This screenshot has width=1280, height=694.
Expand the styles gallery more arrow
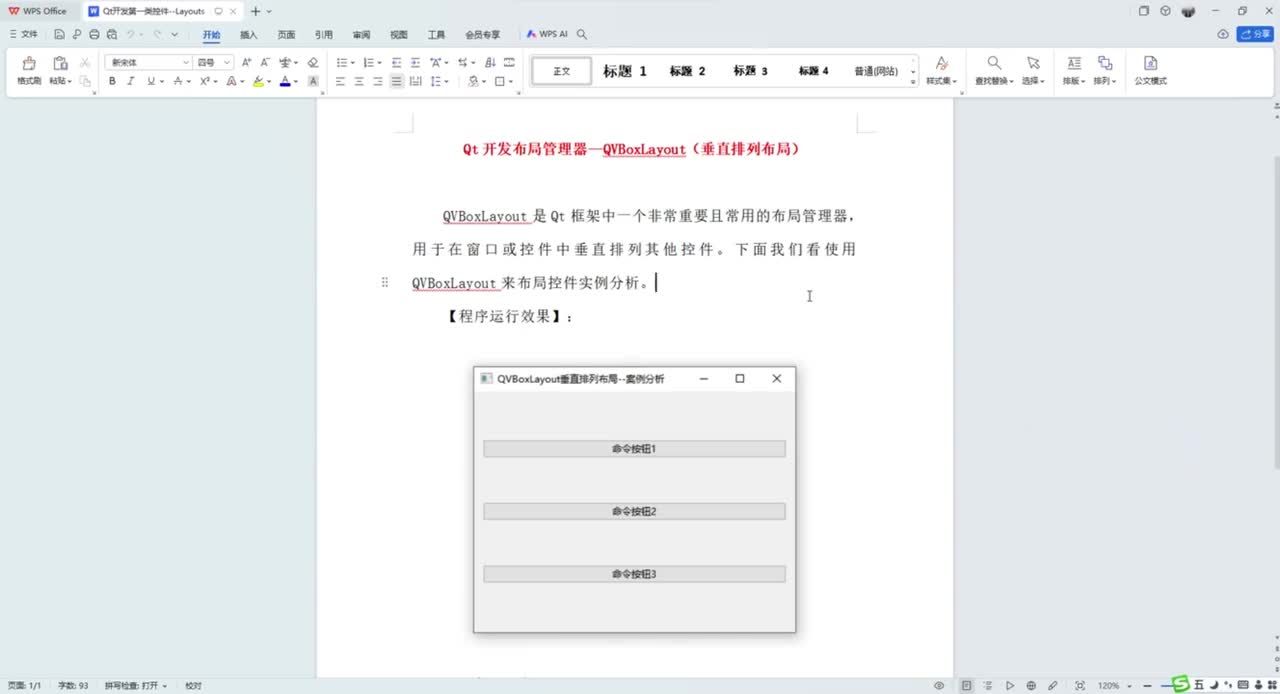(913, 83)
